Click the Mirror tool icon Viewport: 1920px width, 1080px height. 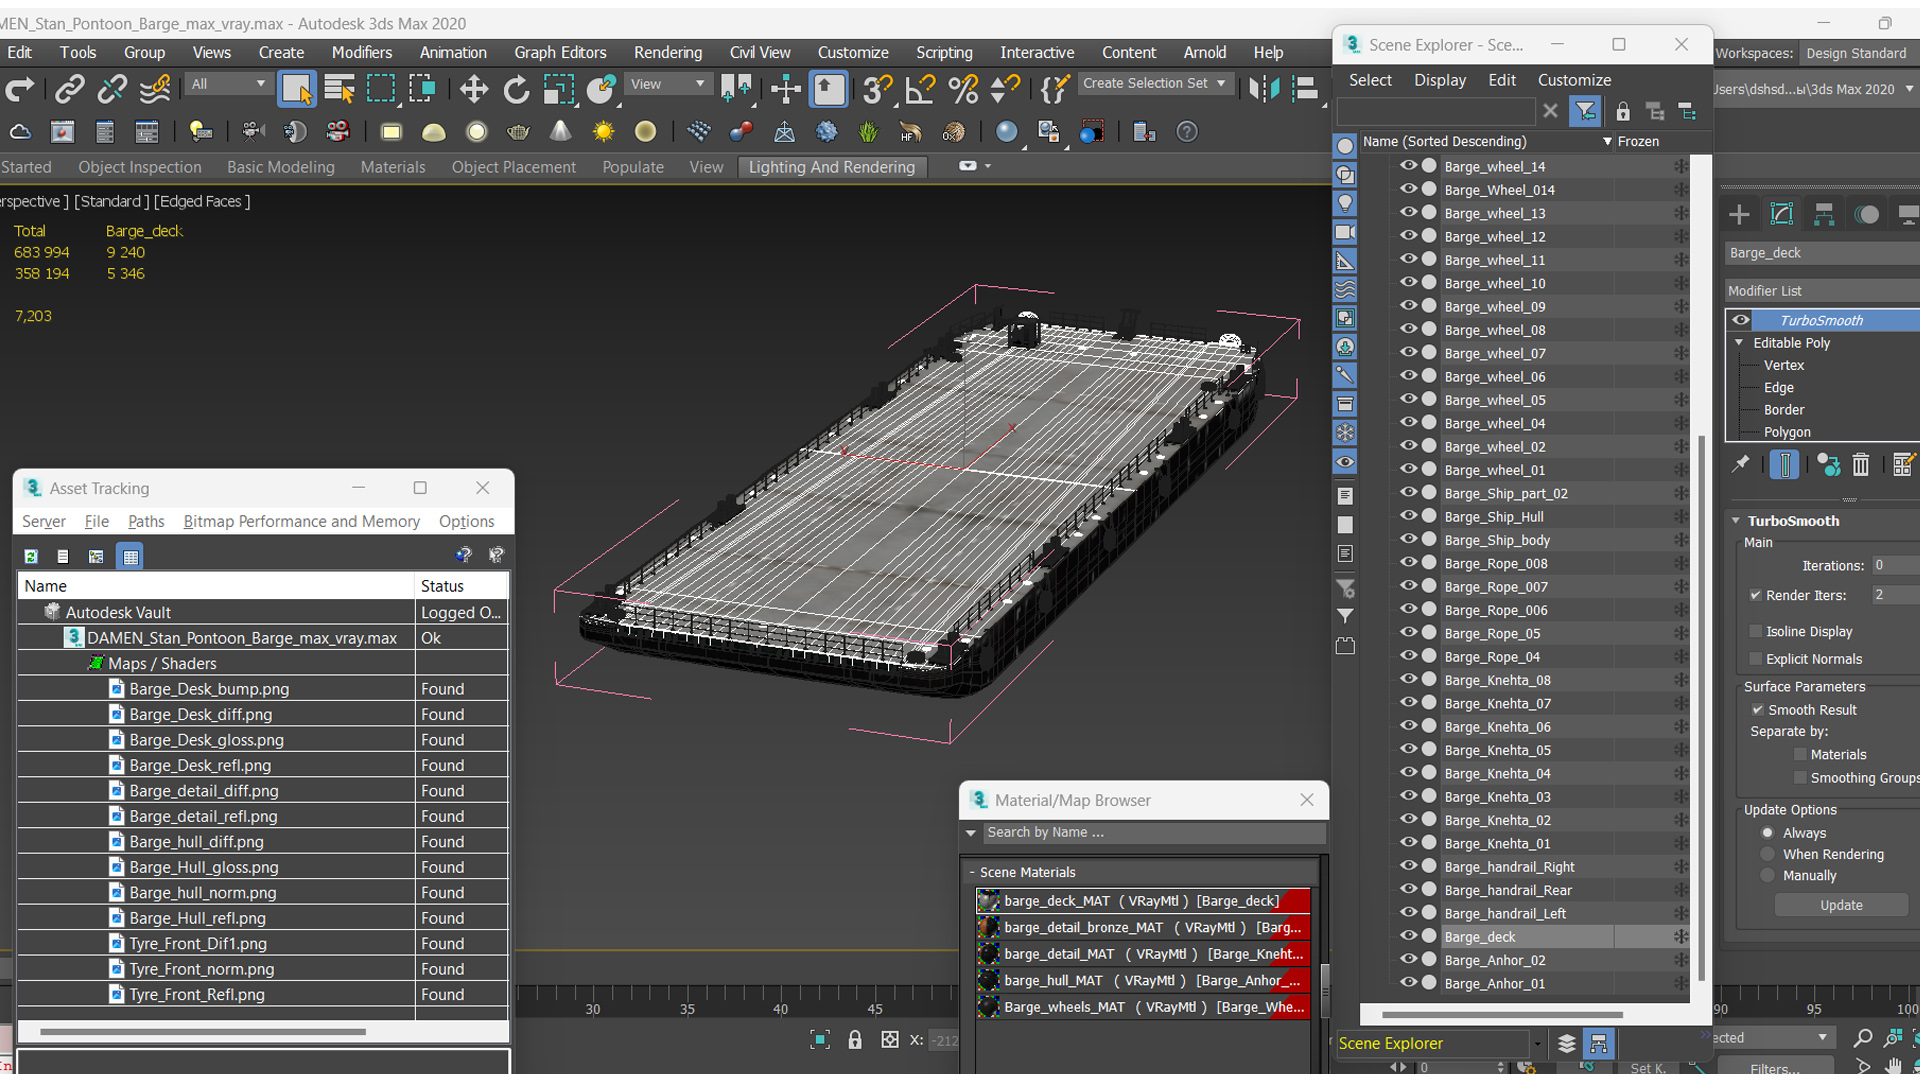point(1264,90)
